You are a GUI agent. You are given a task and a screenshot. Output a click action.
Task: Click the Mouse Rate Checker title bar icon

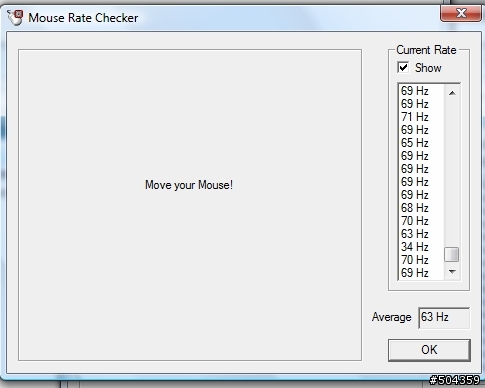pos(15,17)
